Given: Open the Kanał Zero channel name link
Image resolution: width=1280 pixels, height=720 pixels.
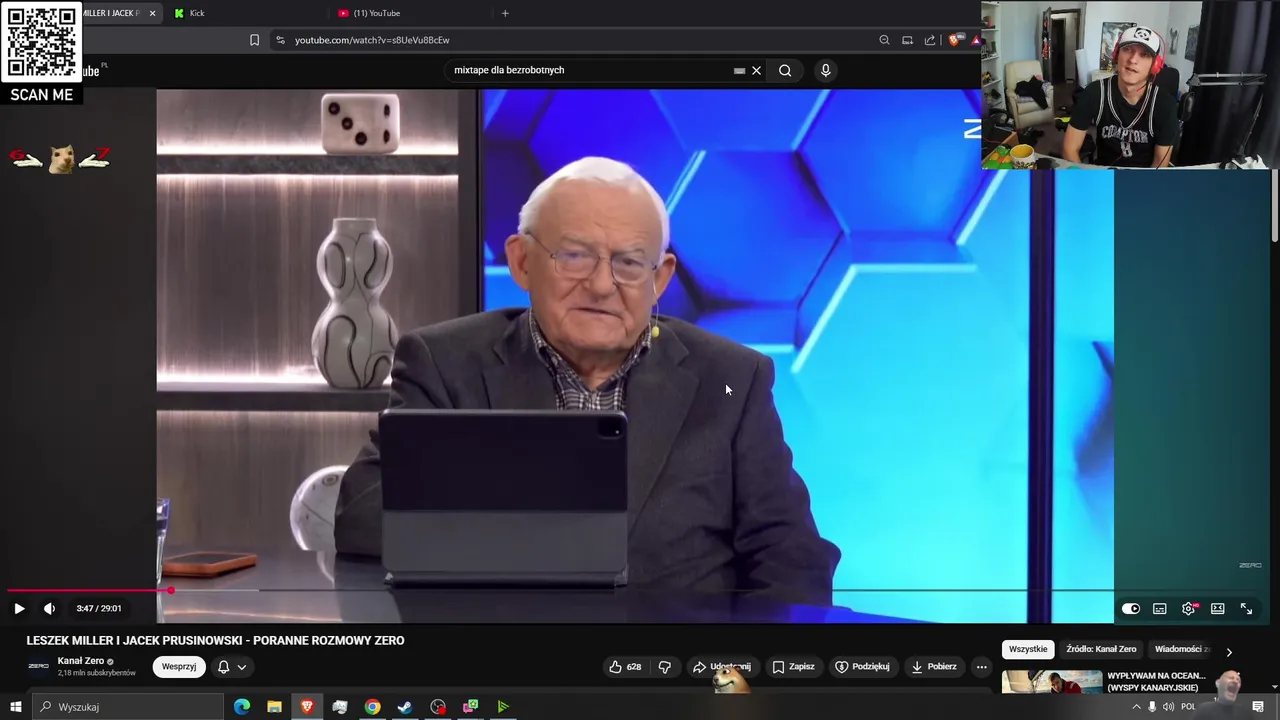Looking at the screenshot, I should point(81,661).
